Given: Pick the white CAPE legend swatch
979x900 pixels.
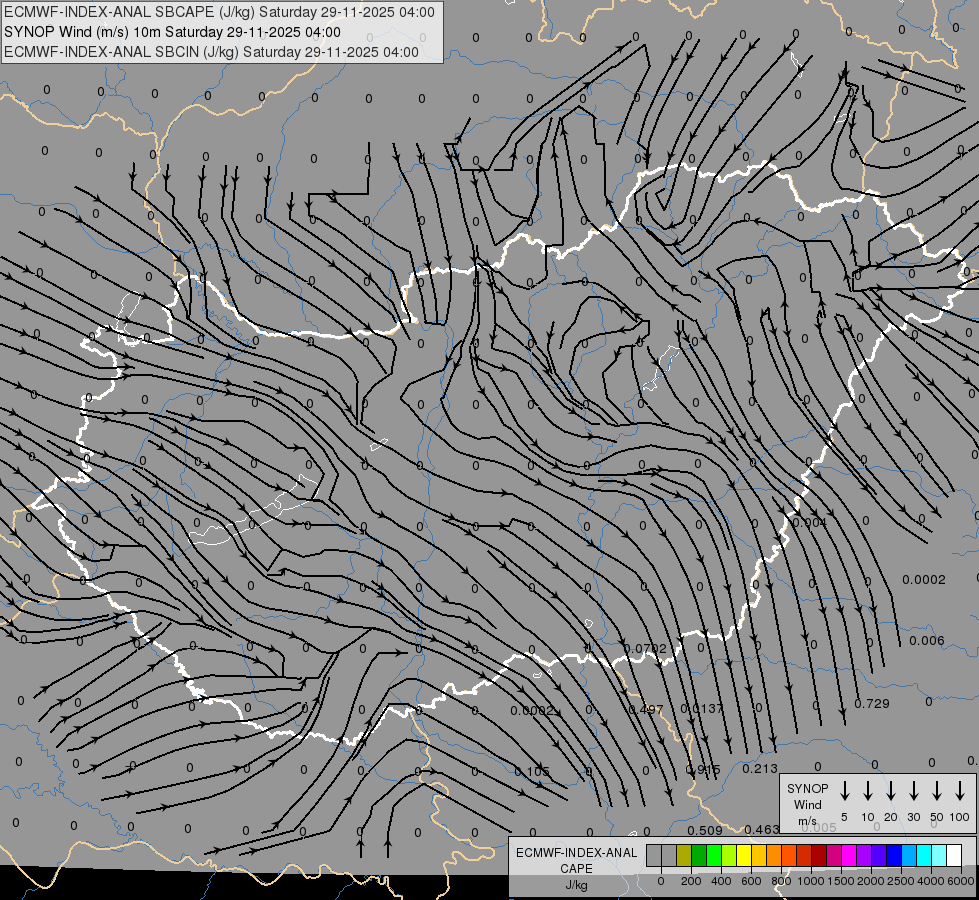Looking at the screenshot, I should (953, 855).
